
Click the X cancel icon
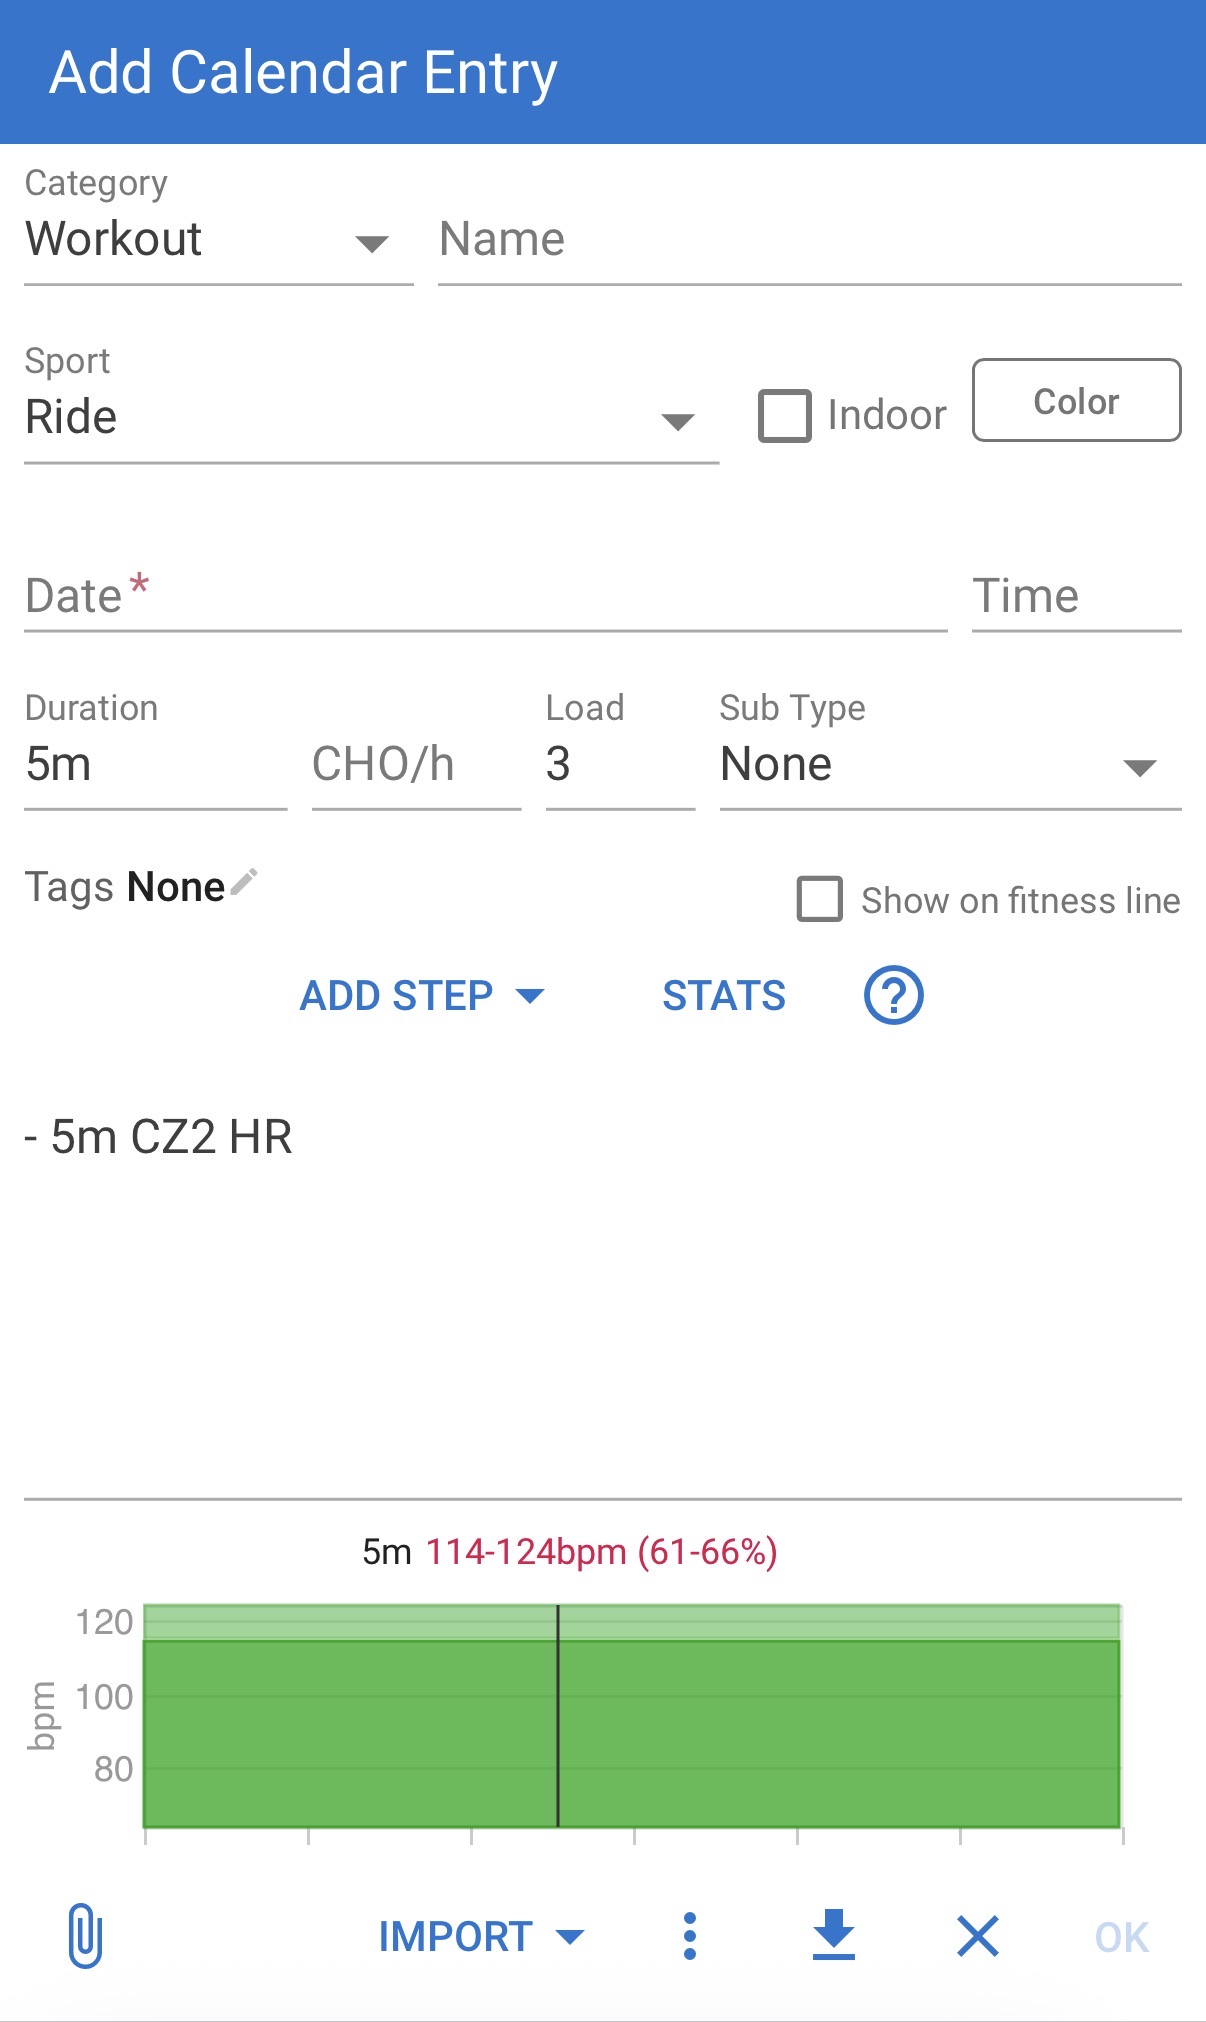pyautogui.click(x=977, y=1936)
